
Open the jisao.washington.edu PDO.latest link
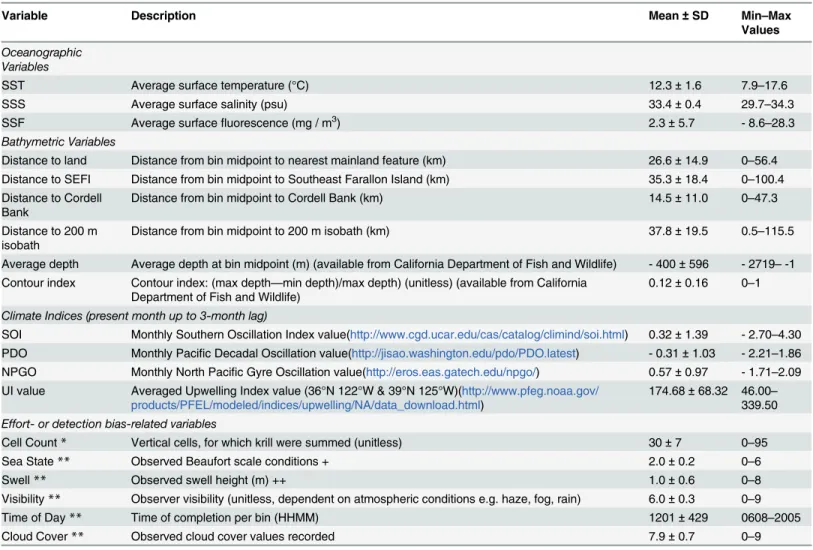point(464,354)
